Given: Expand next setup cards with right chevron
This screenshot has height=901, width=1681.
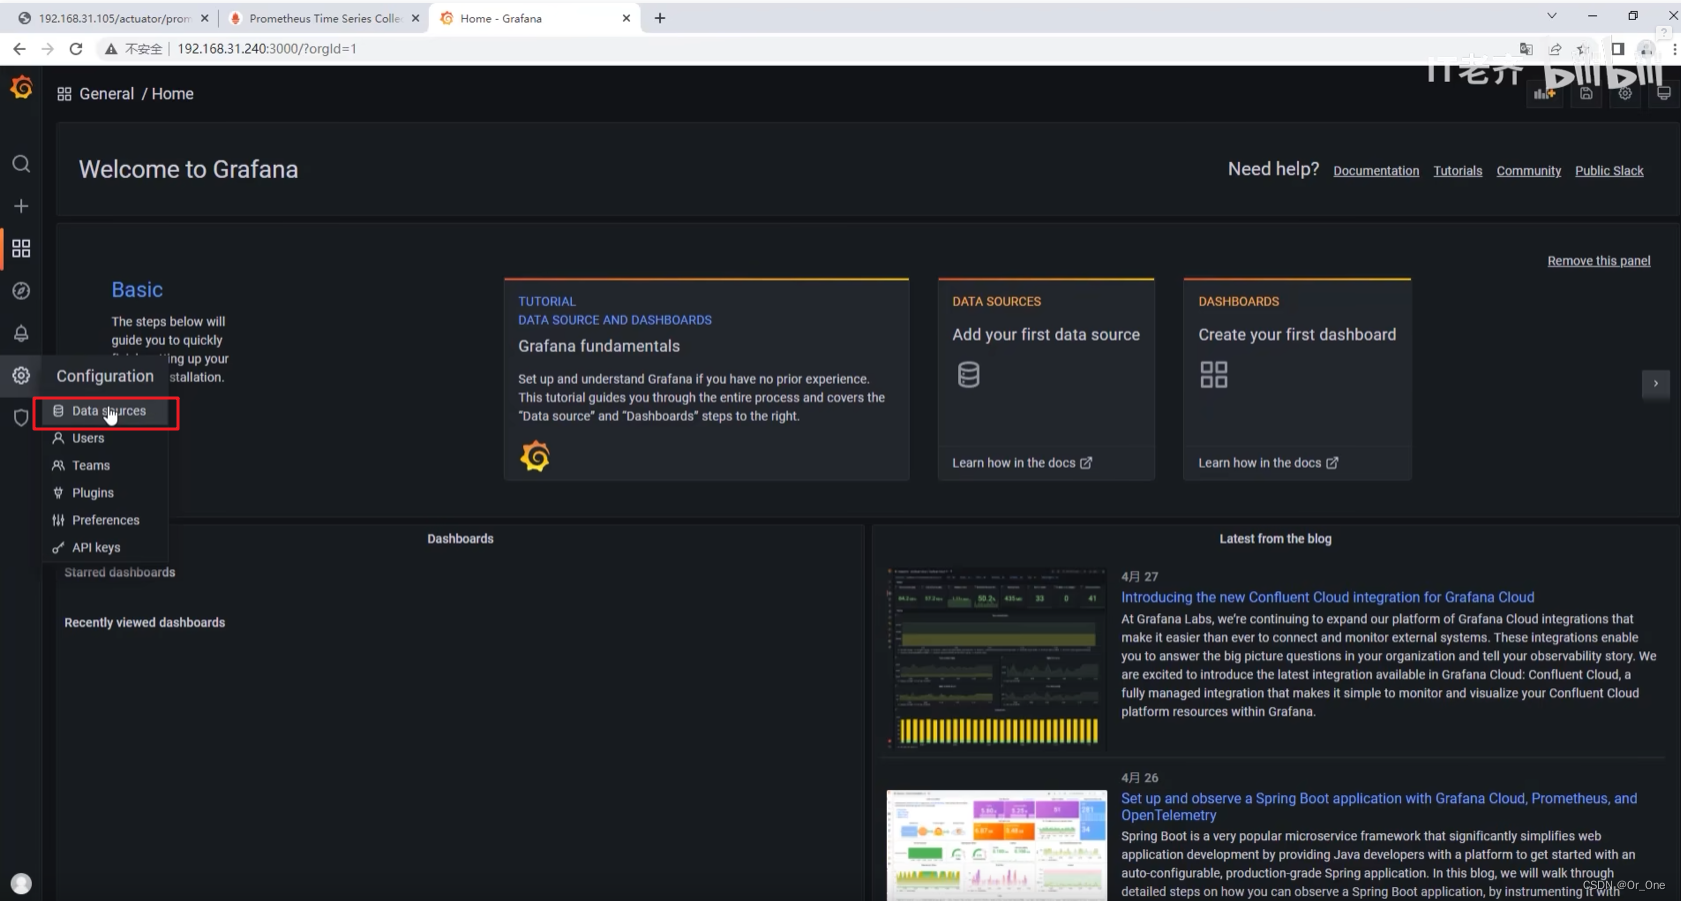Looking at the screenshot, I should point(1656,384).
